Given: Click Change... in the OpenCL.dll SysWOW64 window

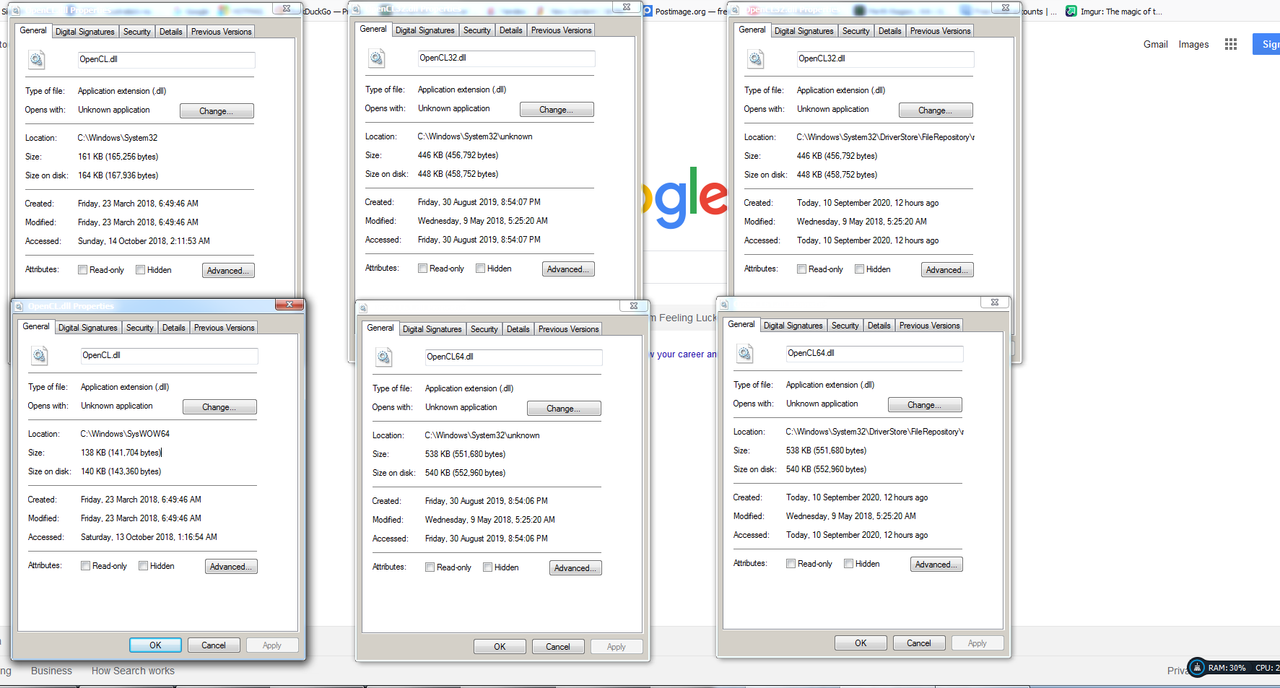Looking at the screenshot, I should [x=220, y=407].
